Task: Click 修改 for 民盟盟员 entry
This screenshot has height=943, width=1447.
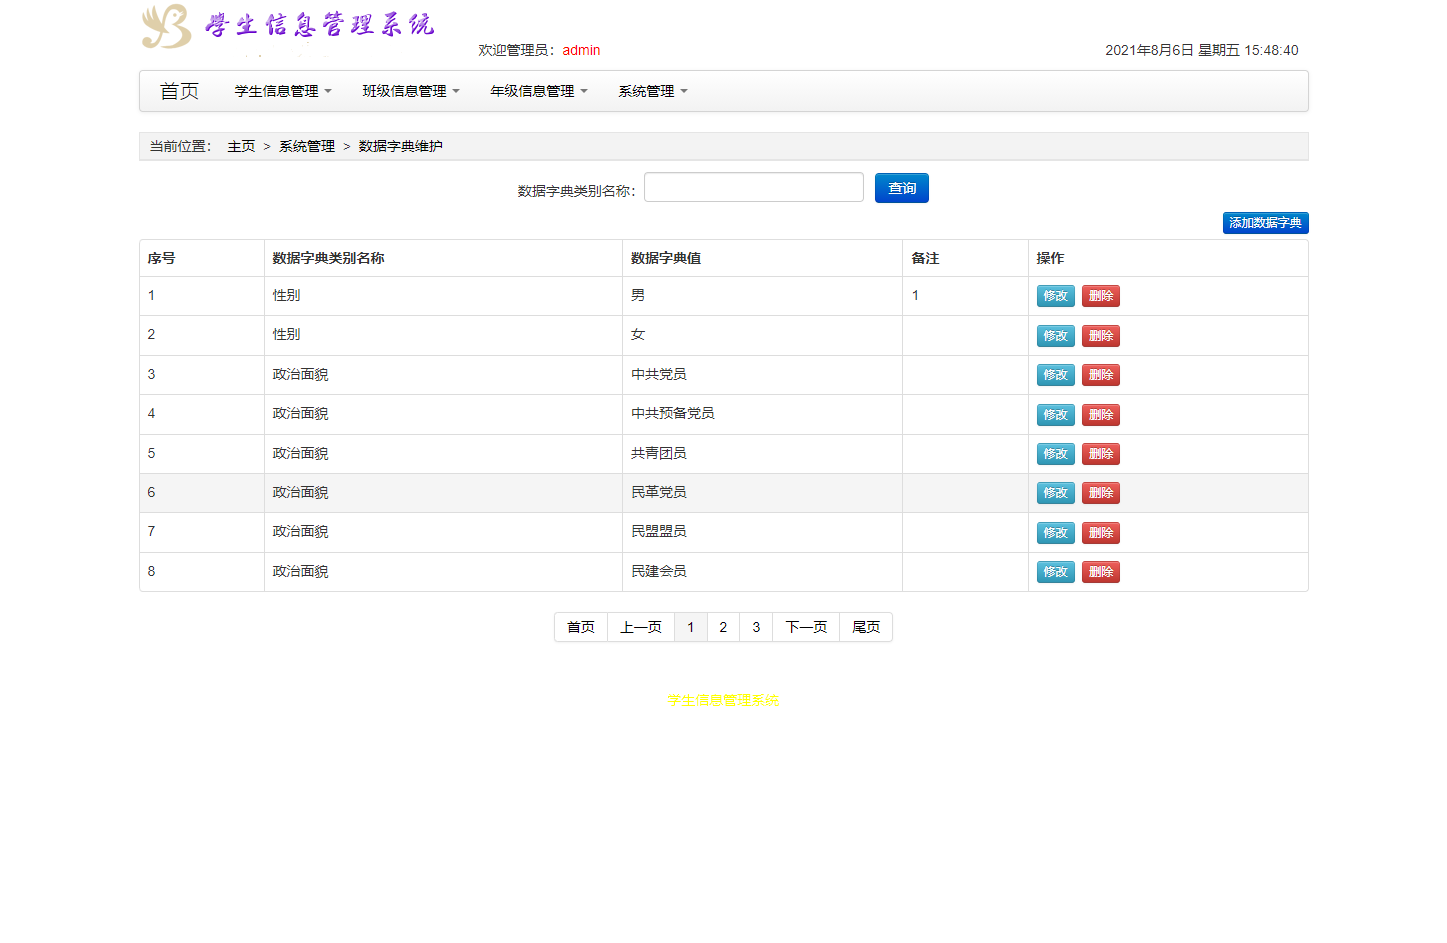Action: 1055,532
